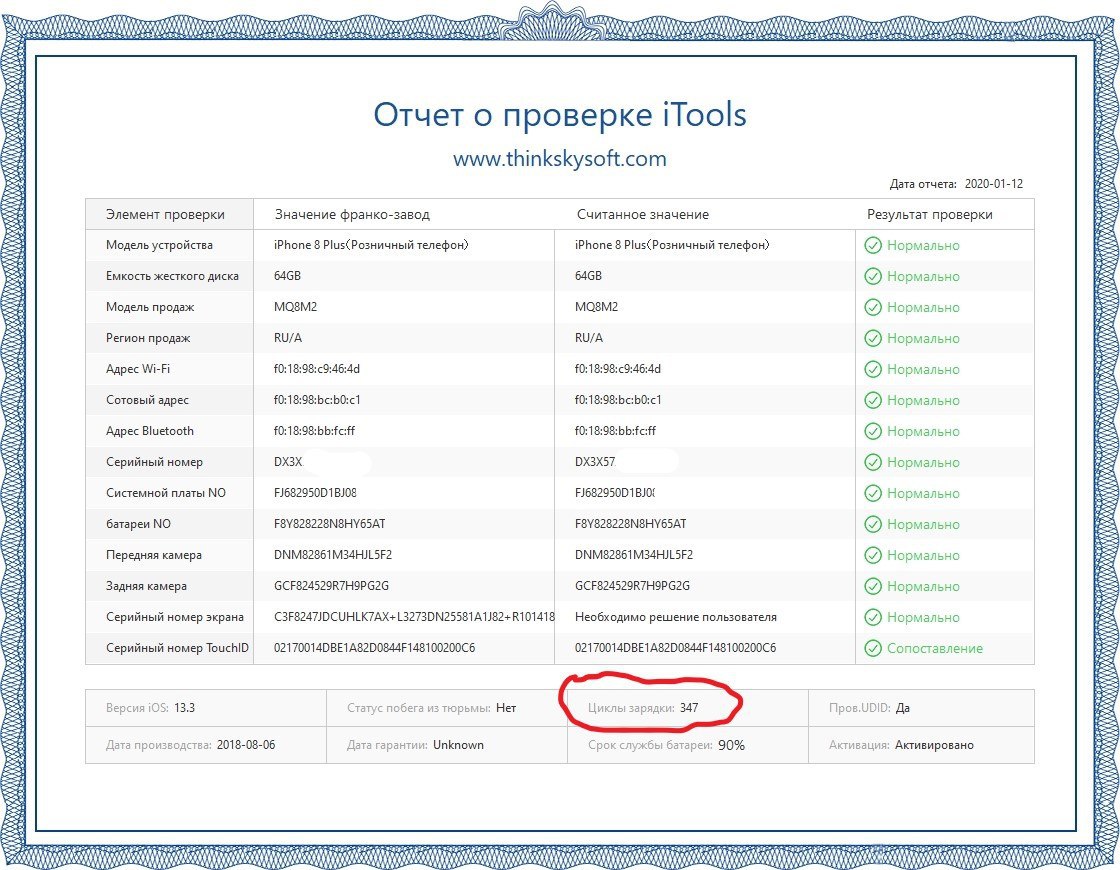Select the check icon in Задняя камера row
This screenshot has width=1120, height=870.
(x=873, y=586)
